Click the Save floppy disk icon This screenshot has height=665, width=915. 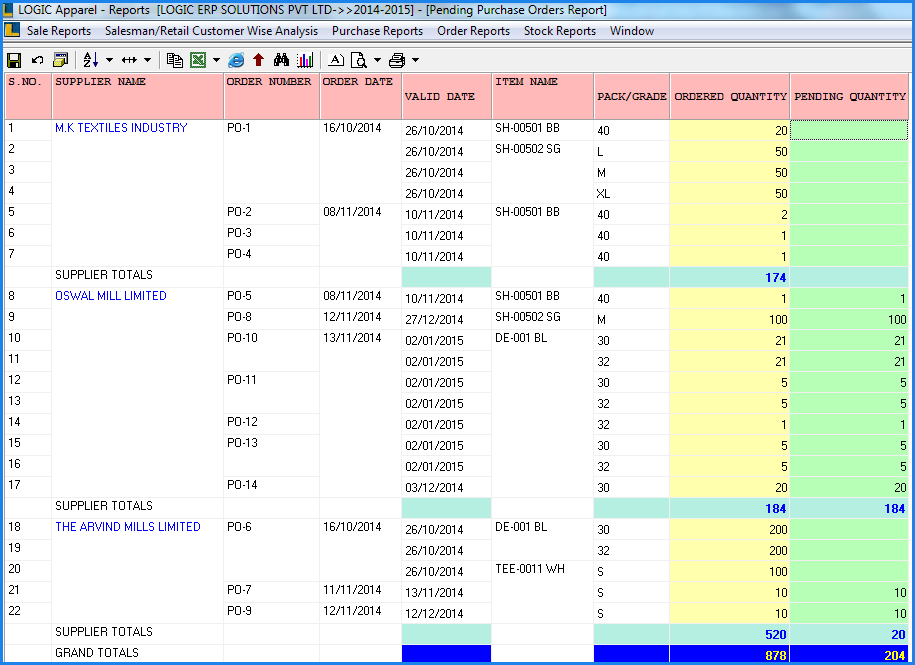click(14, 60)
